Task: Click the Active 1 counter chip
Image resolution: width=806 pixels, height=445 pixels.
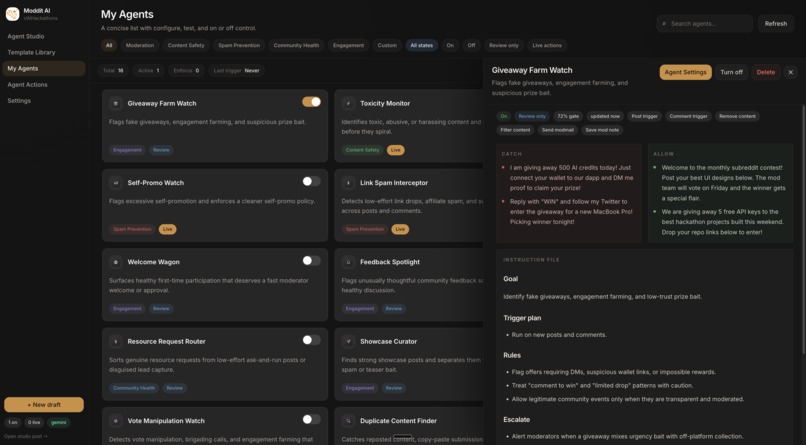Action: pyautogui.click(x=149, y=70)
